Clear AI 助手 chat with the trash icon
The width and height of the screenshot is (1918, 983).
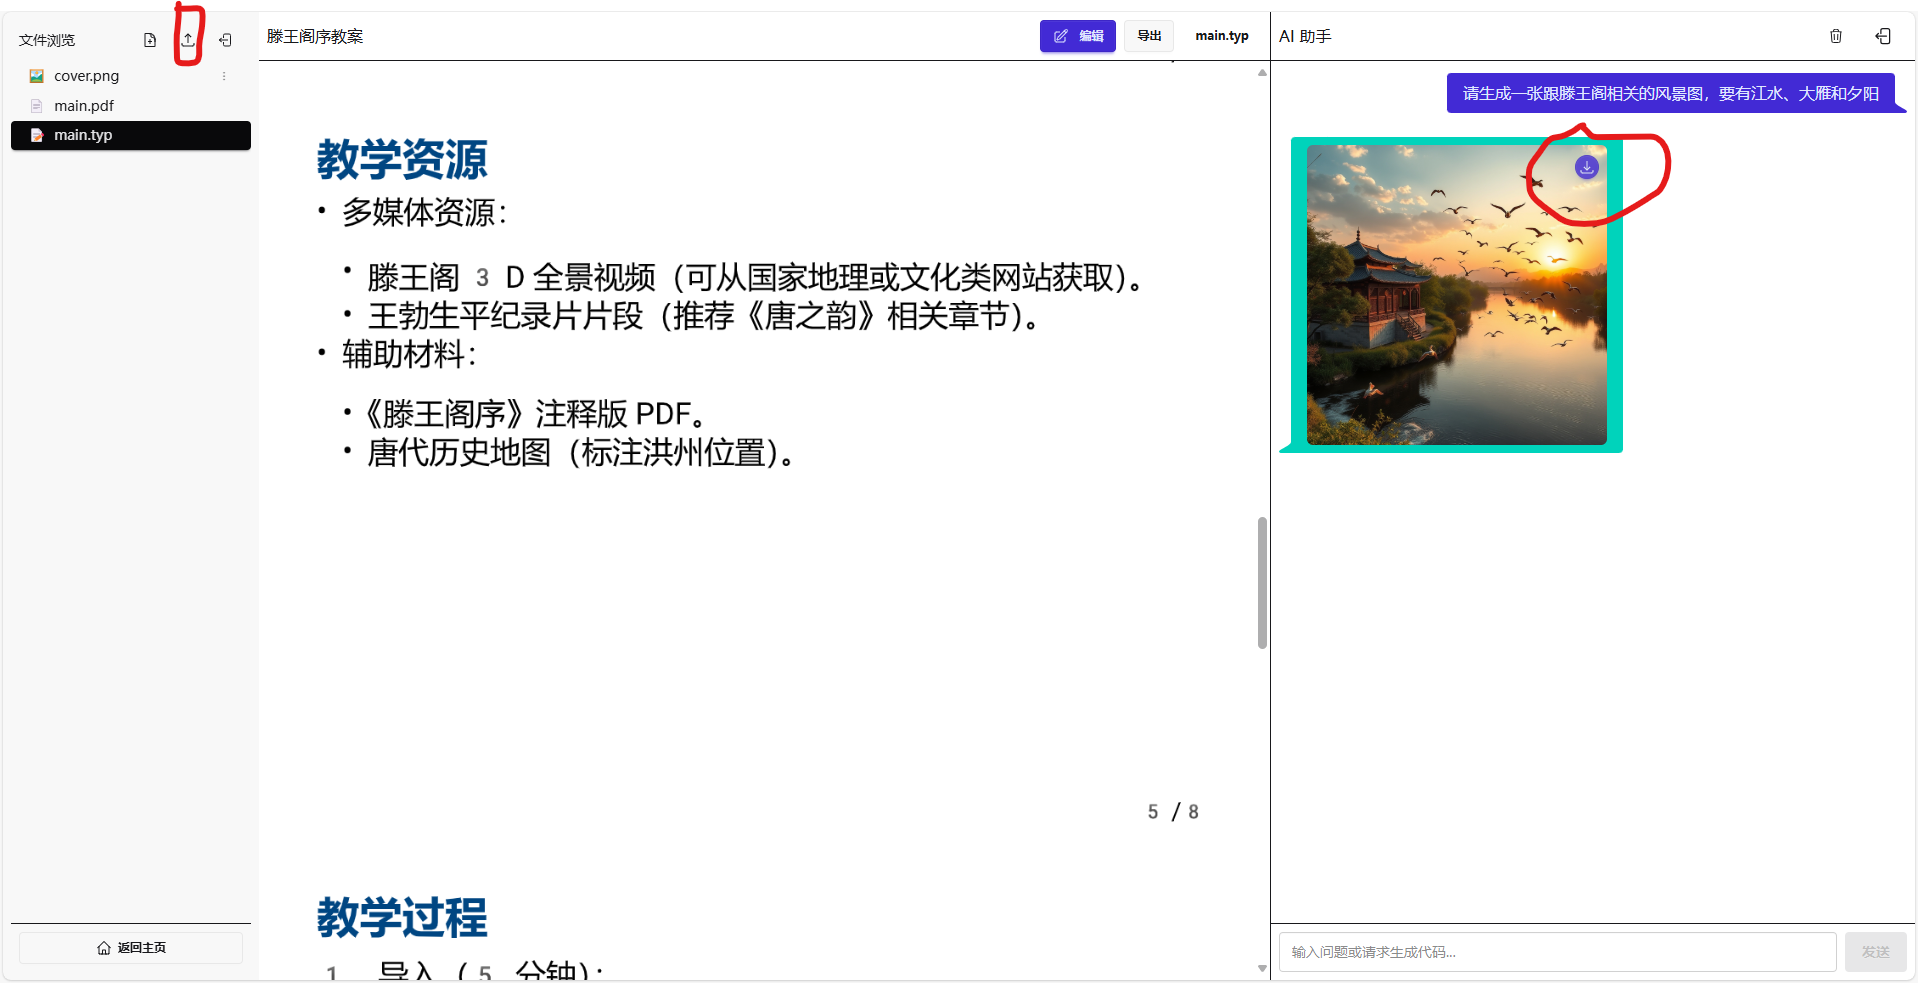coord(1836,36)
